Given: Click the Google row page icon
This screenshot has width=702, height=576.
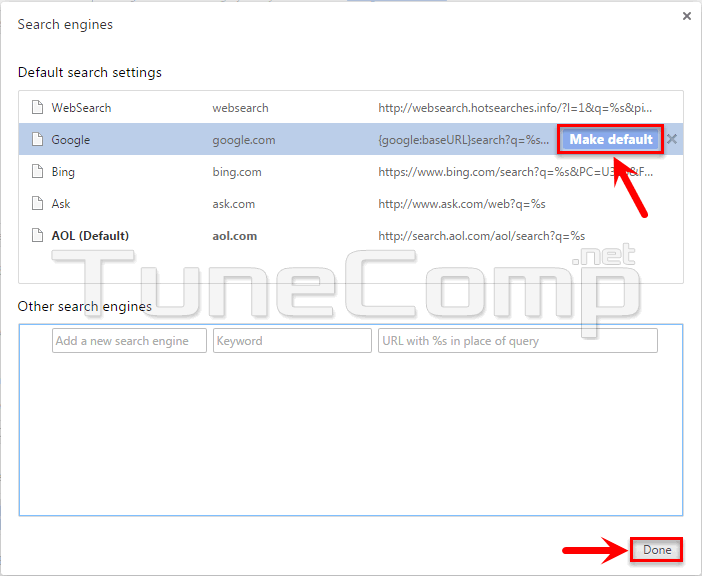Looking at the screenshot, I should click(x=38, y=139).
